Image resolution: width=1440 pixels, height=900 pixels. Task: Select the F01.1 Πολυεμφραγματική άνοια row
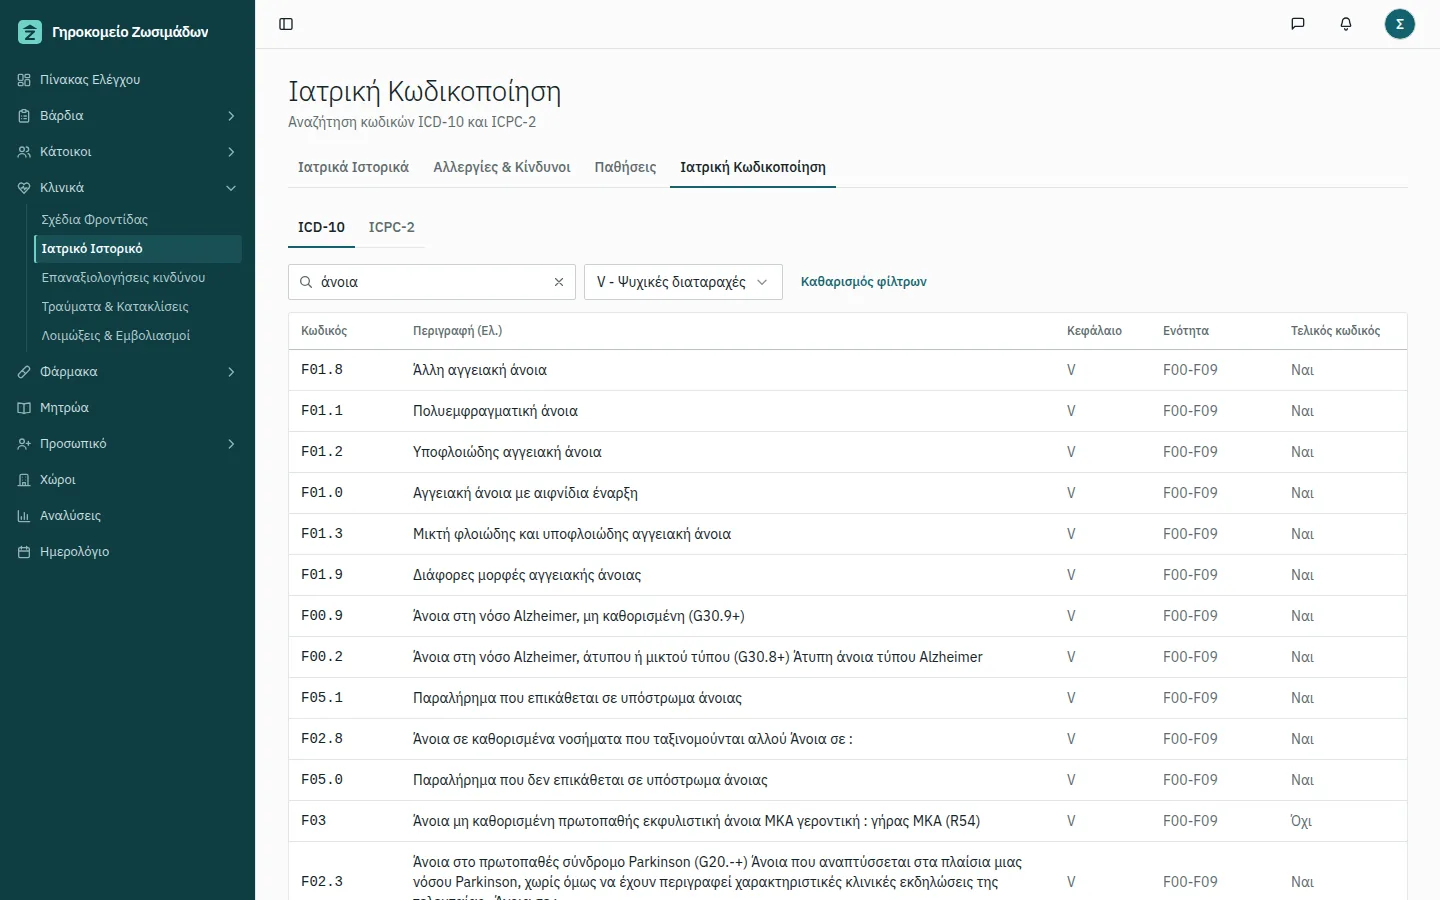pyautogui.click(x=848, y=411)
